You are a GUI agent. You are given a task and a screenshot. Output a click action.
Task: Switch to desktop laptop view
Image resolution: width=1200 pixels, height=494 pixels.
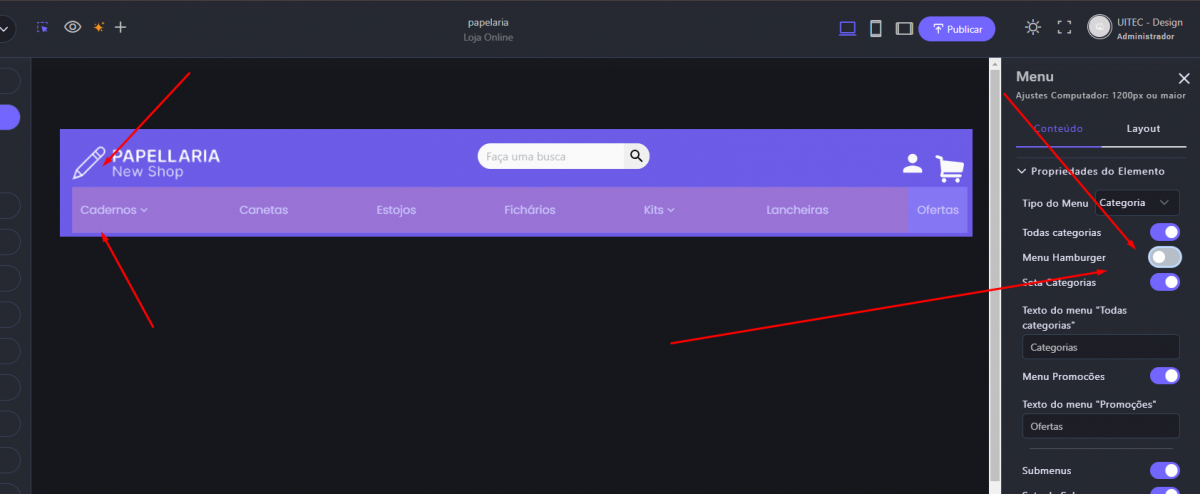point(847,29)
